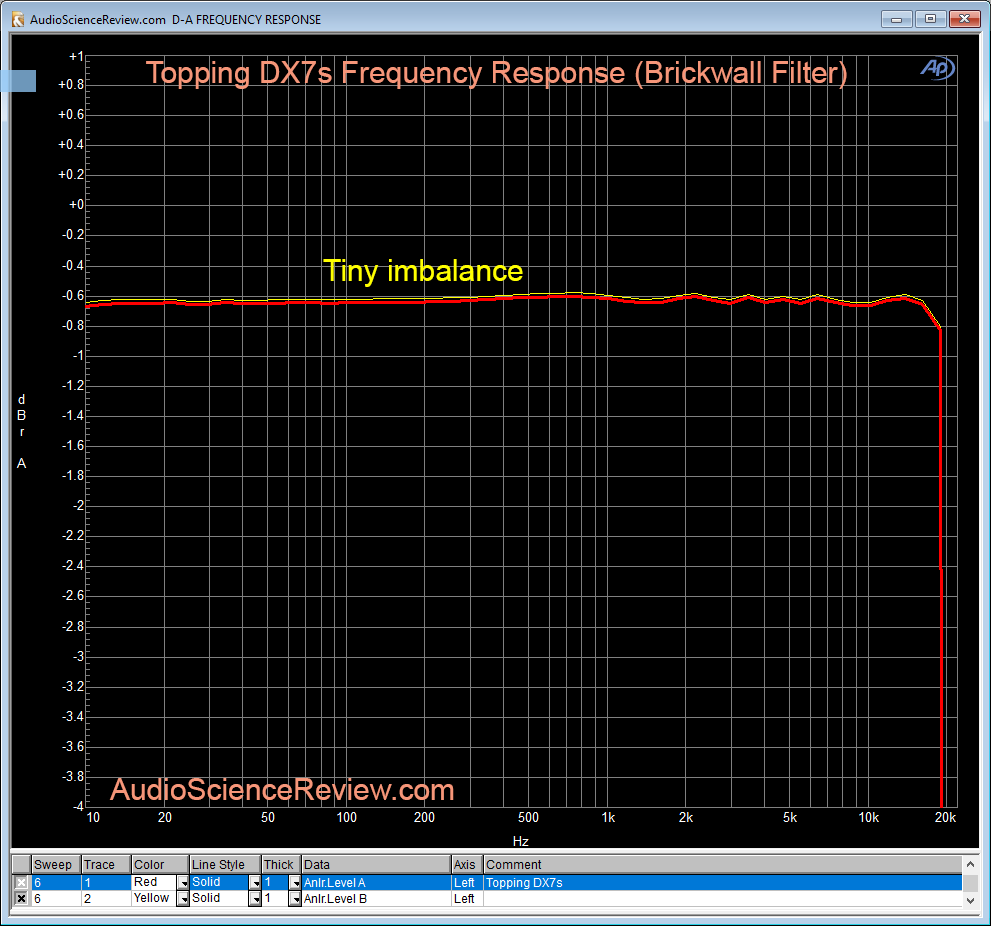Click the Sweep column header
The height and width of the screenshot is (926, 991).
coord(56,865)
